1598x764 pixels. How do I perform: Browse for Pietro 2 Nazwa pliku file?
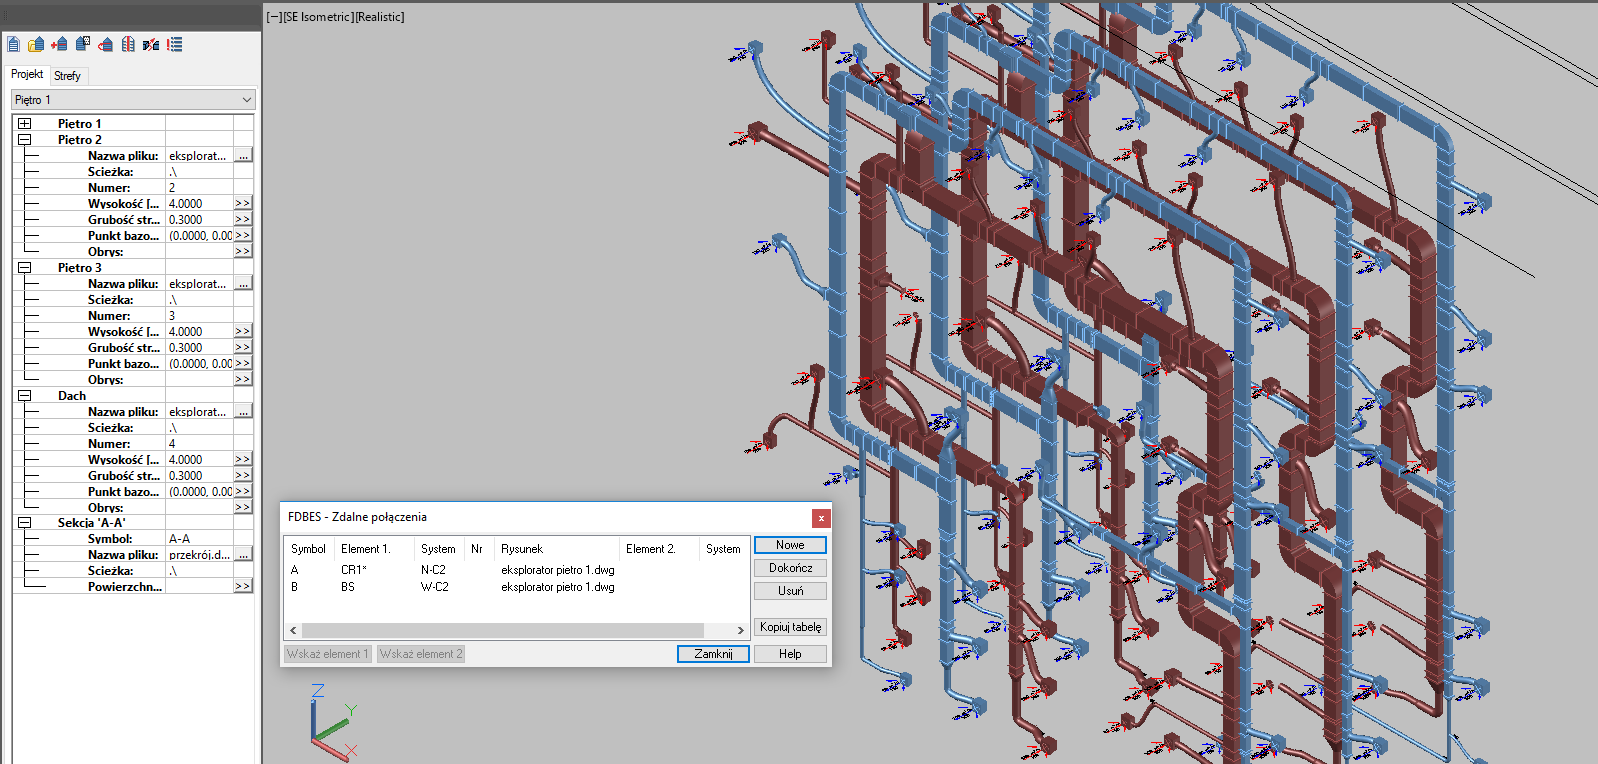coord(243,156)
